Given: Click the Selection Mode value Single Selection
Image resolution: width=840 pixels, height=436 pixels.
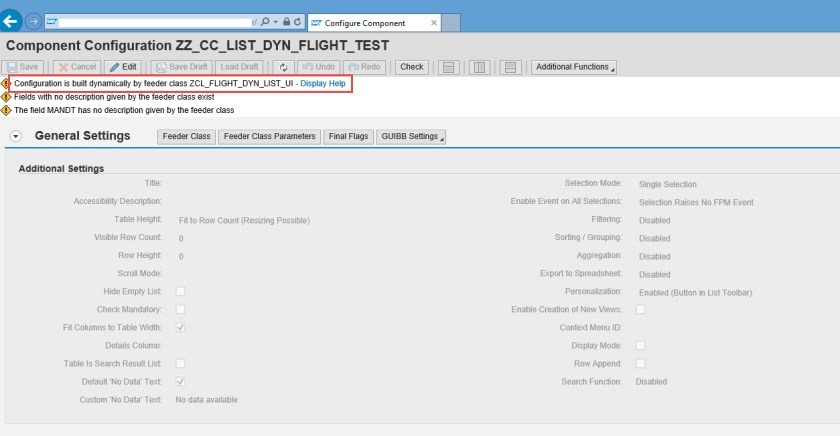Looking at the screenshot, I should click(x=668, y=184).
